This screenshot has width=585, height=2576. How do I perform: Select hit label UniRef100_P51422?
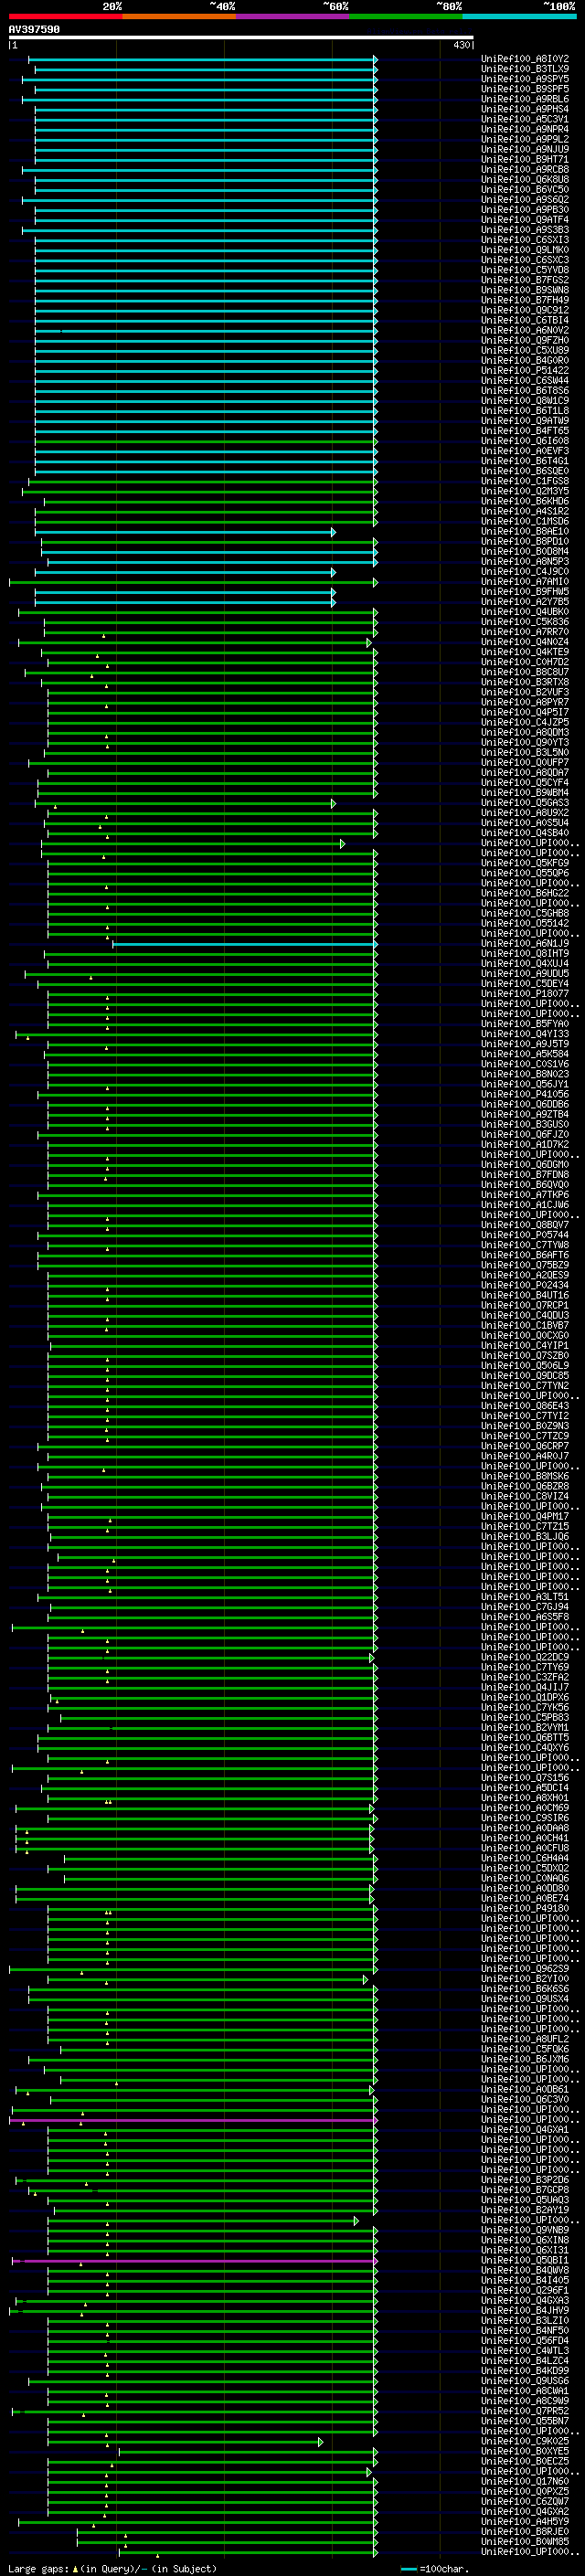point(525,370)
